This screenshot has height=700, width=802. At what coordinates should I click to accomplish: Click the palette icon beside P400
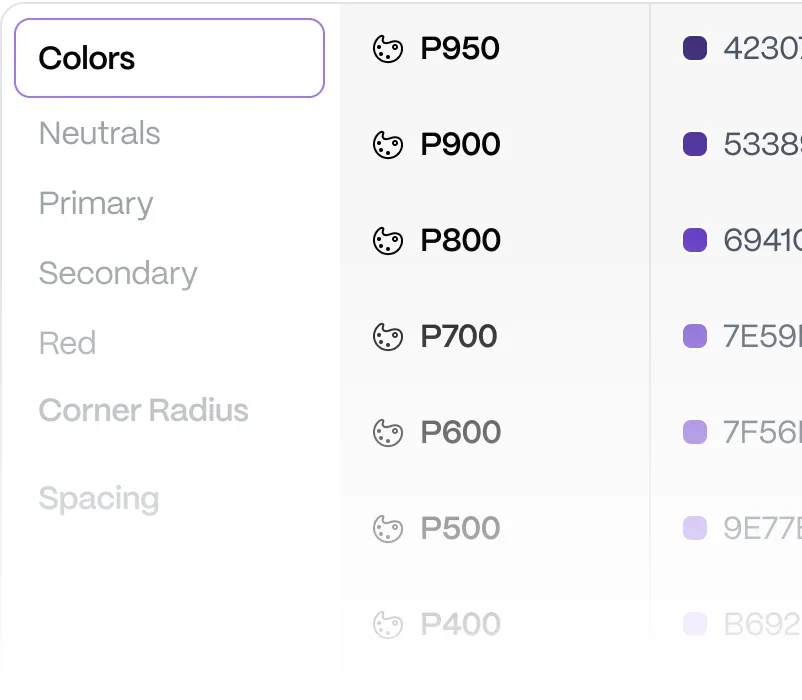tap(388, 625)
